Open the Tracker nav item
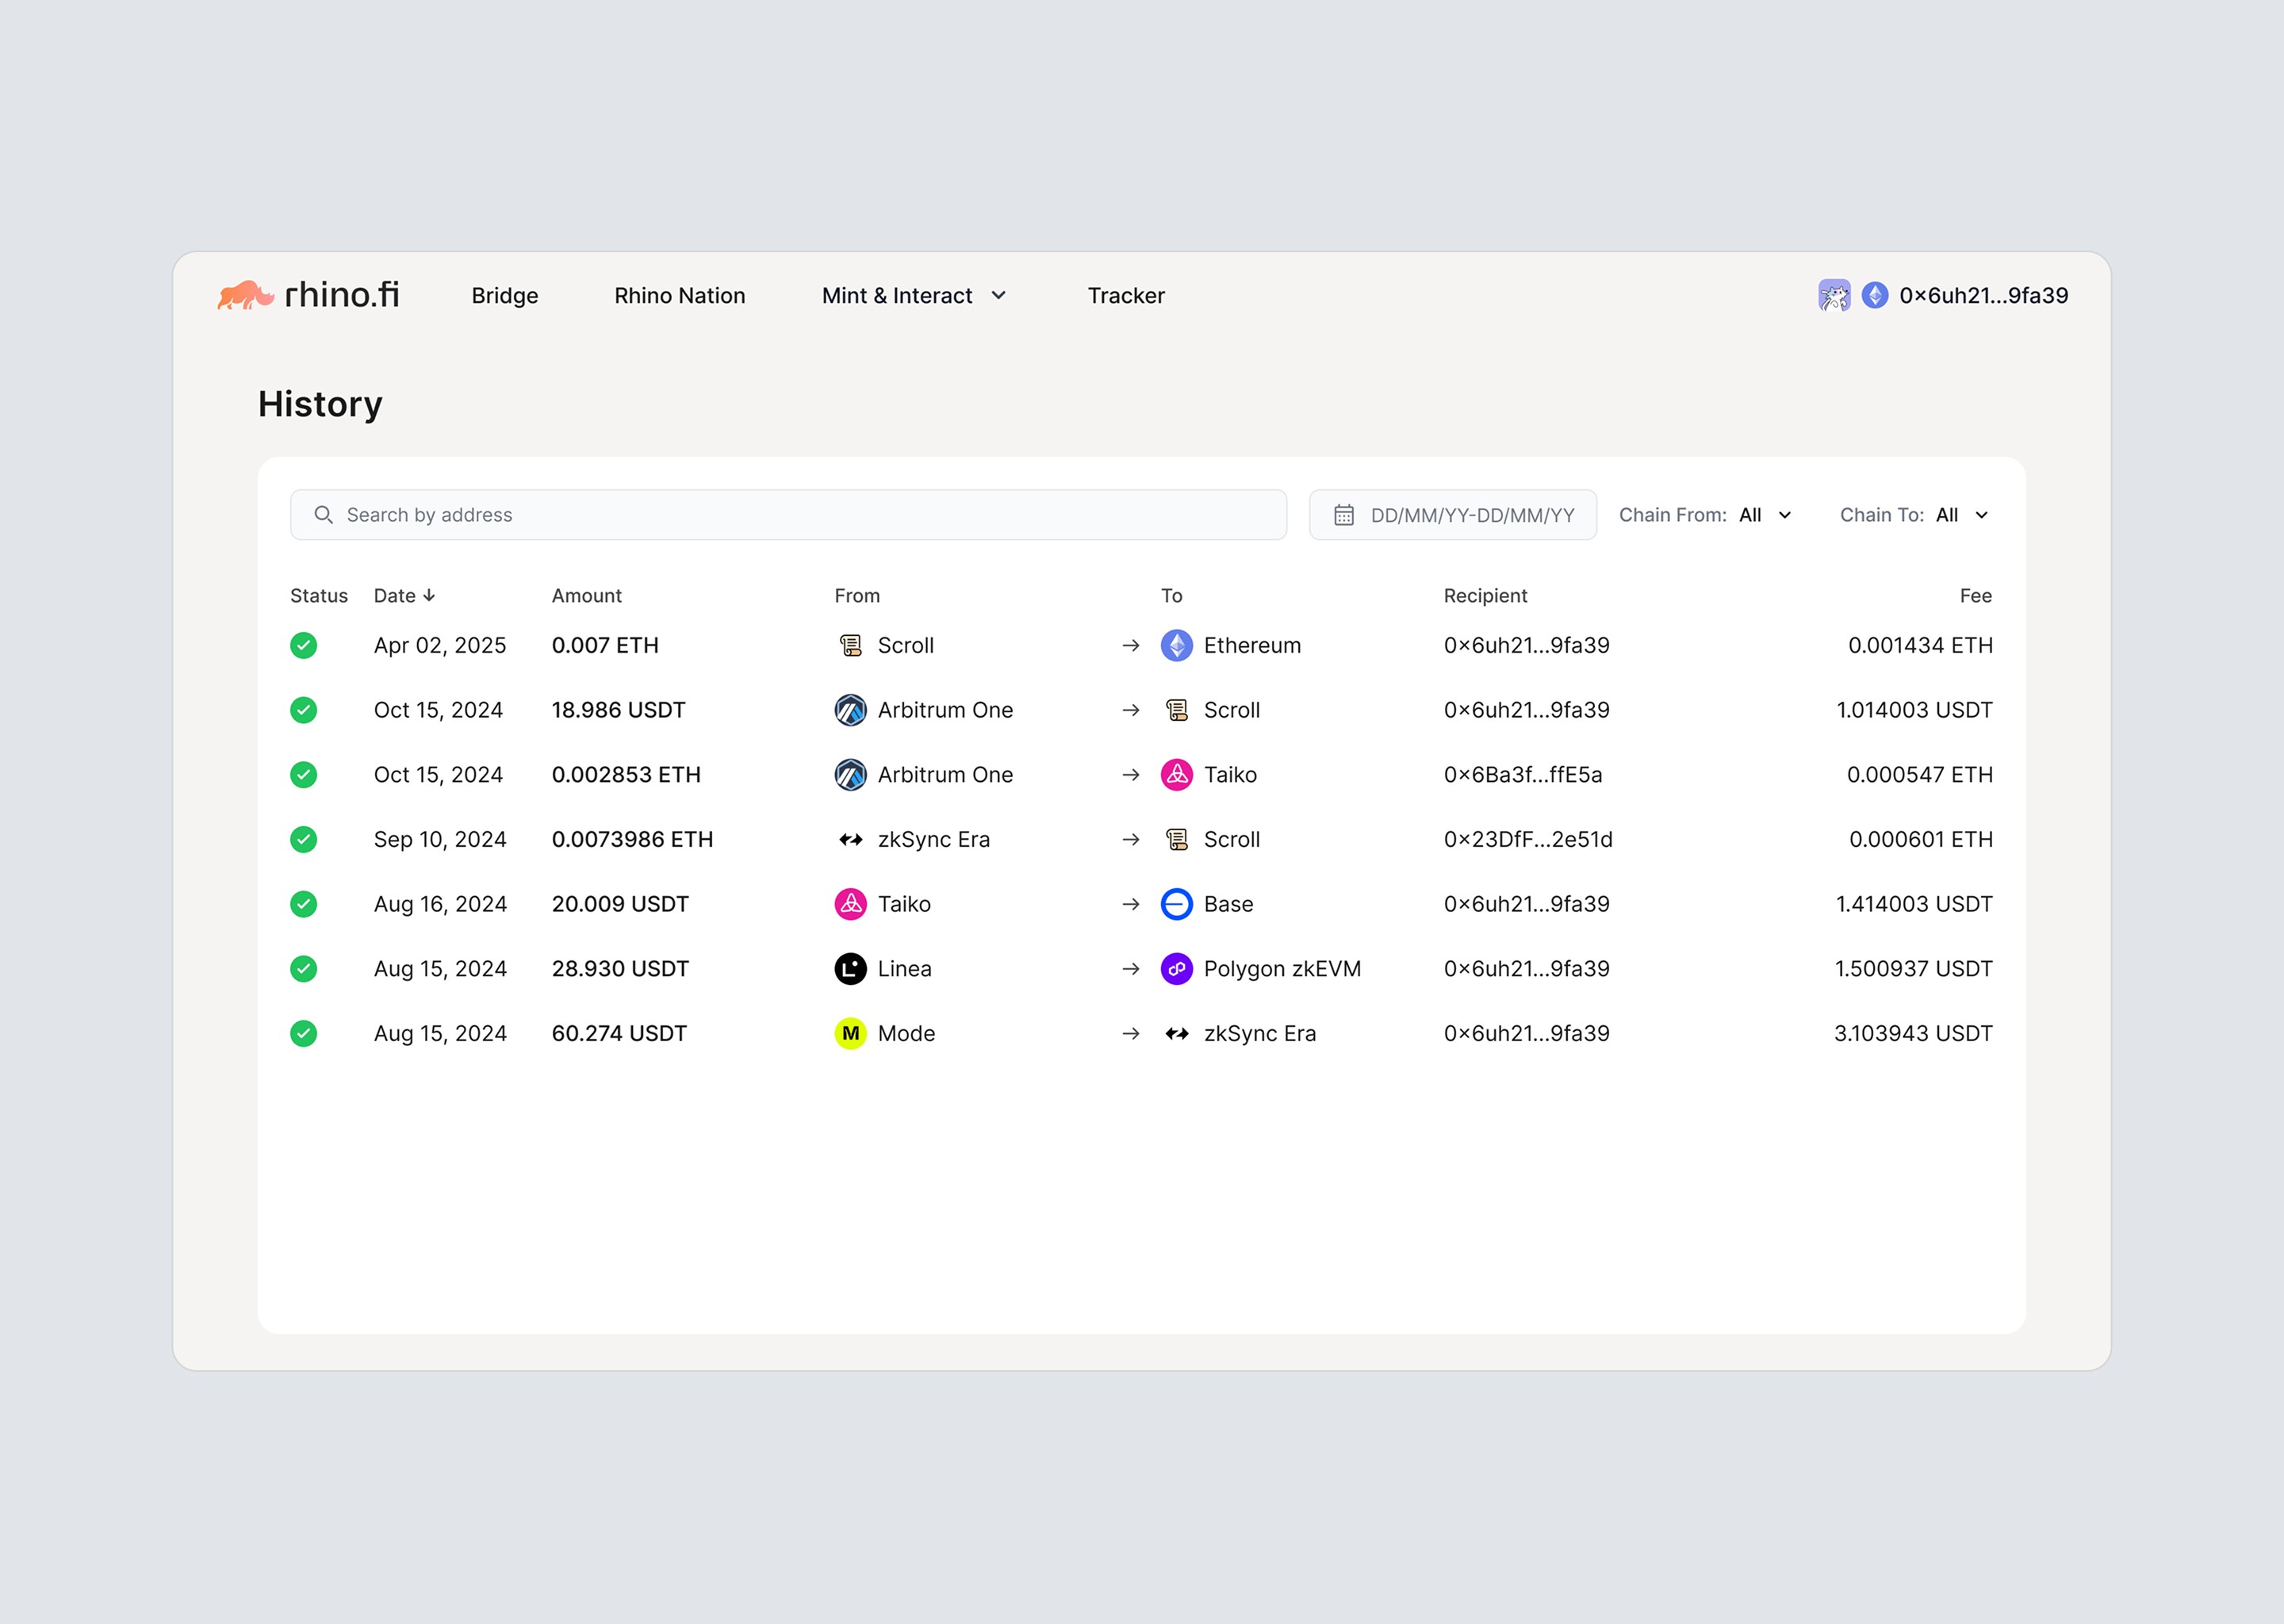The height and width of the screenshot is (1624, 2284). click(x=1126, y=295)
